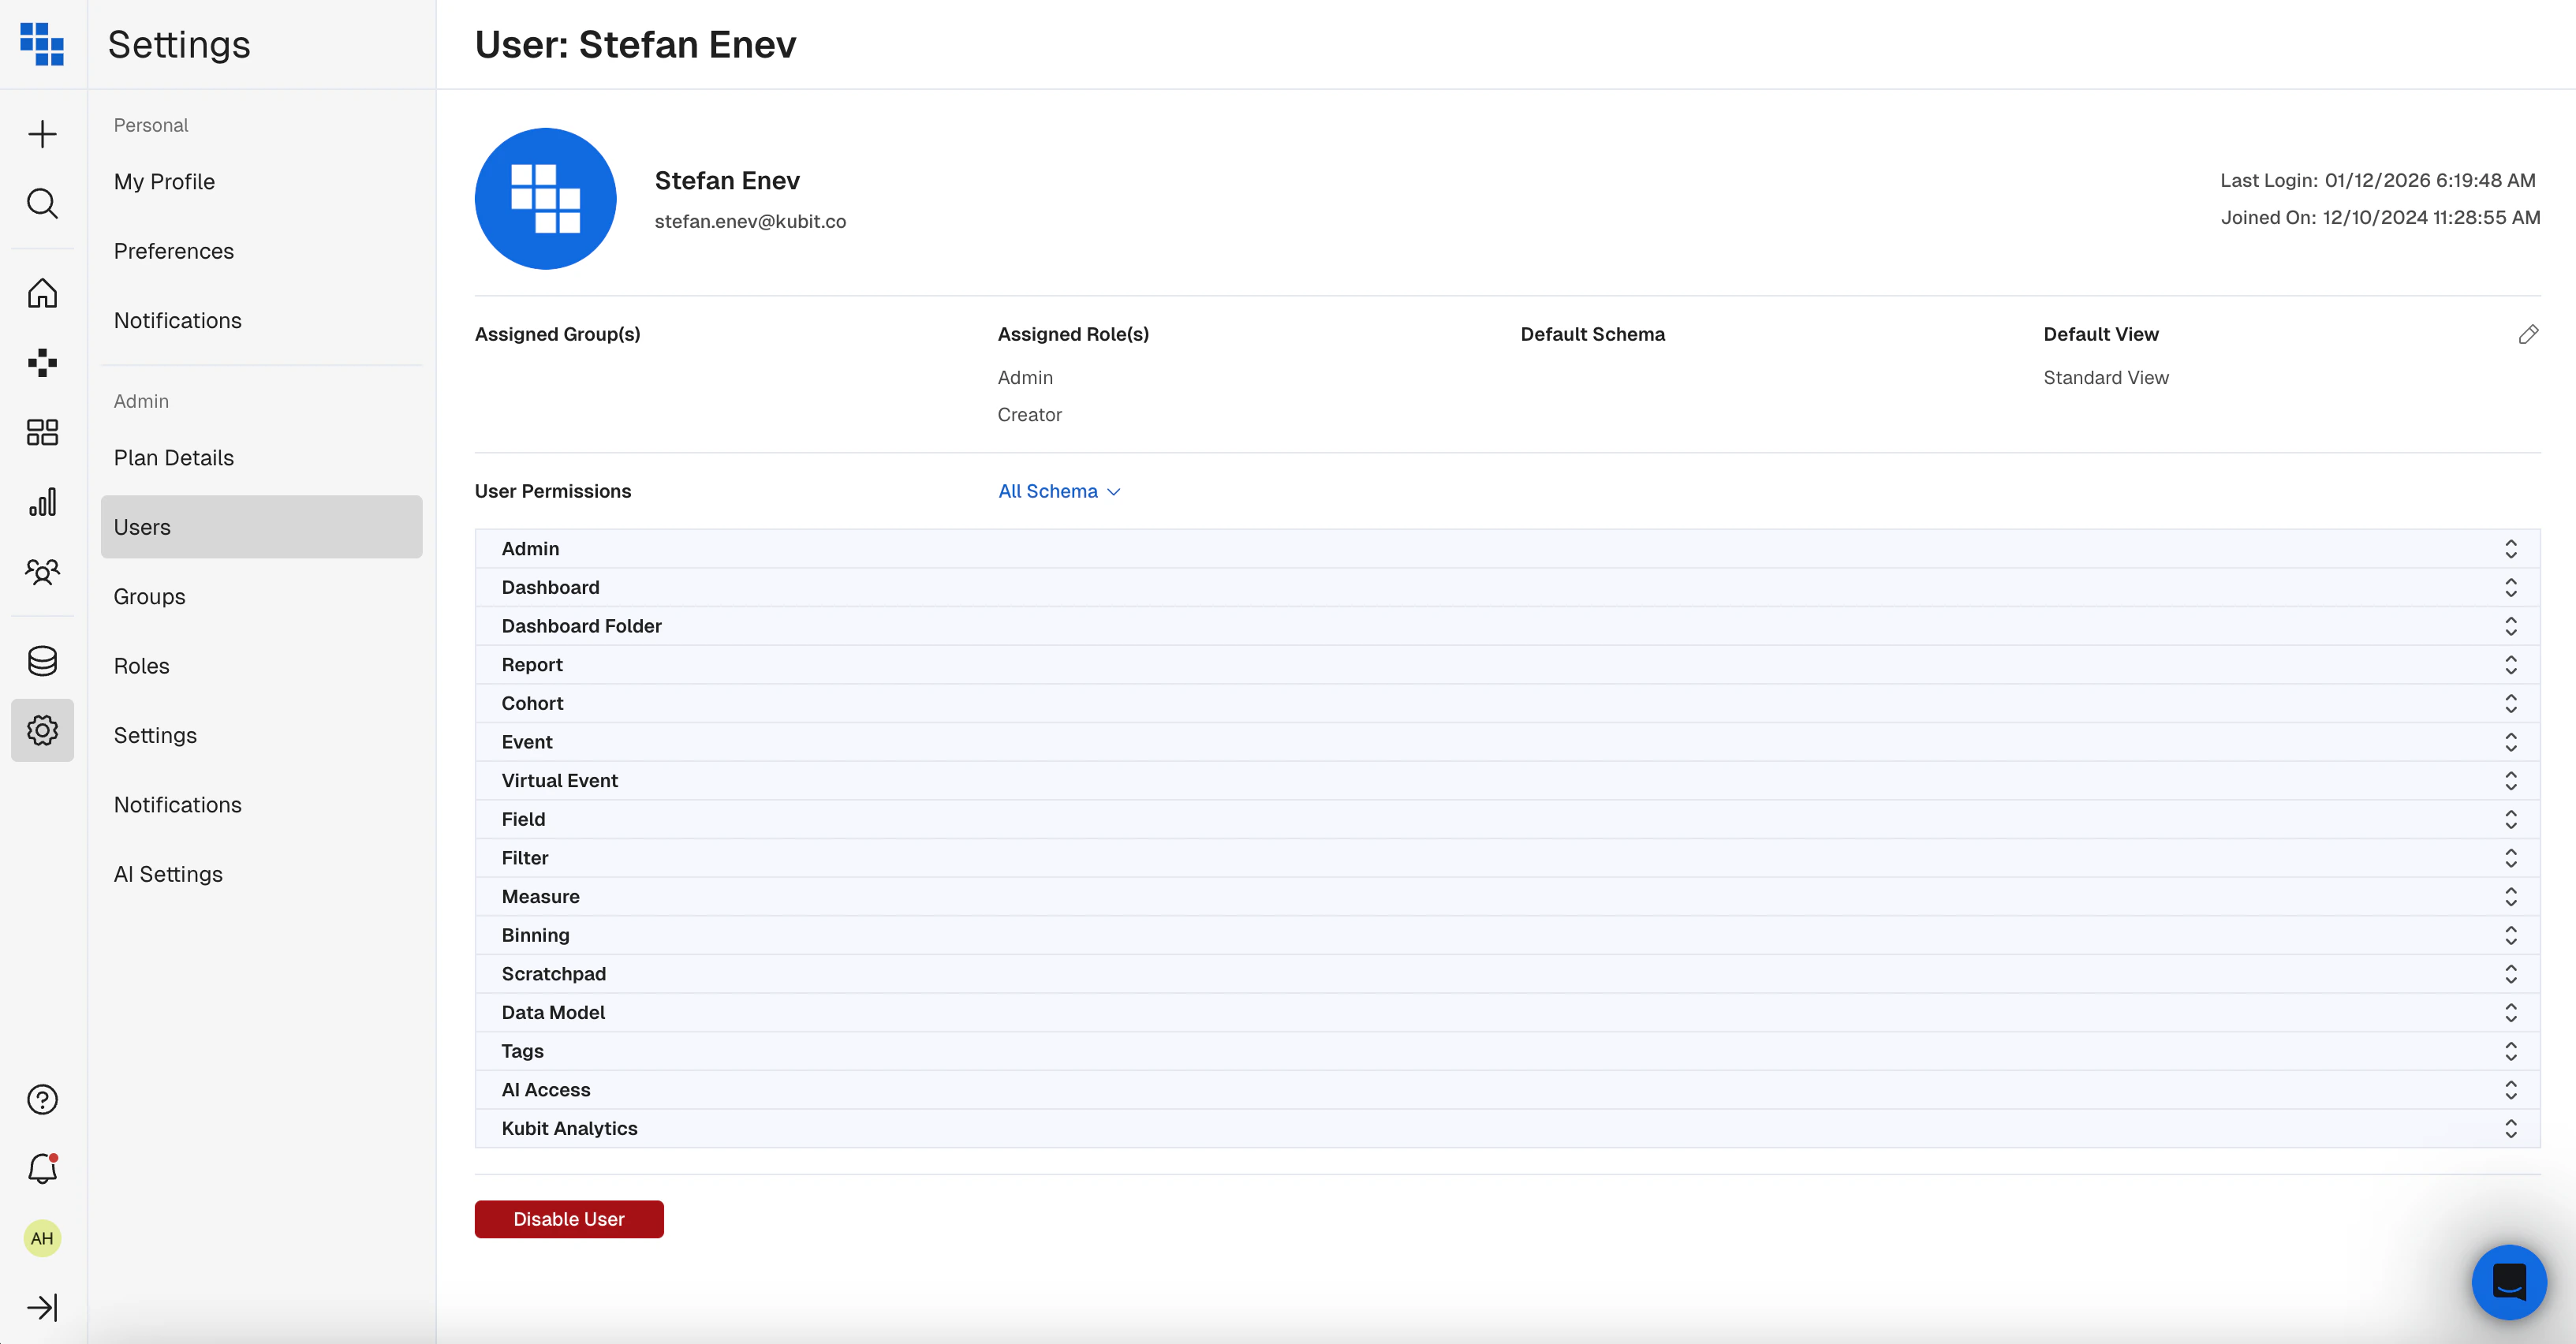Open the Roles settings page

142,666
